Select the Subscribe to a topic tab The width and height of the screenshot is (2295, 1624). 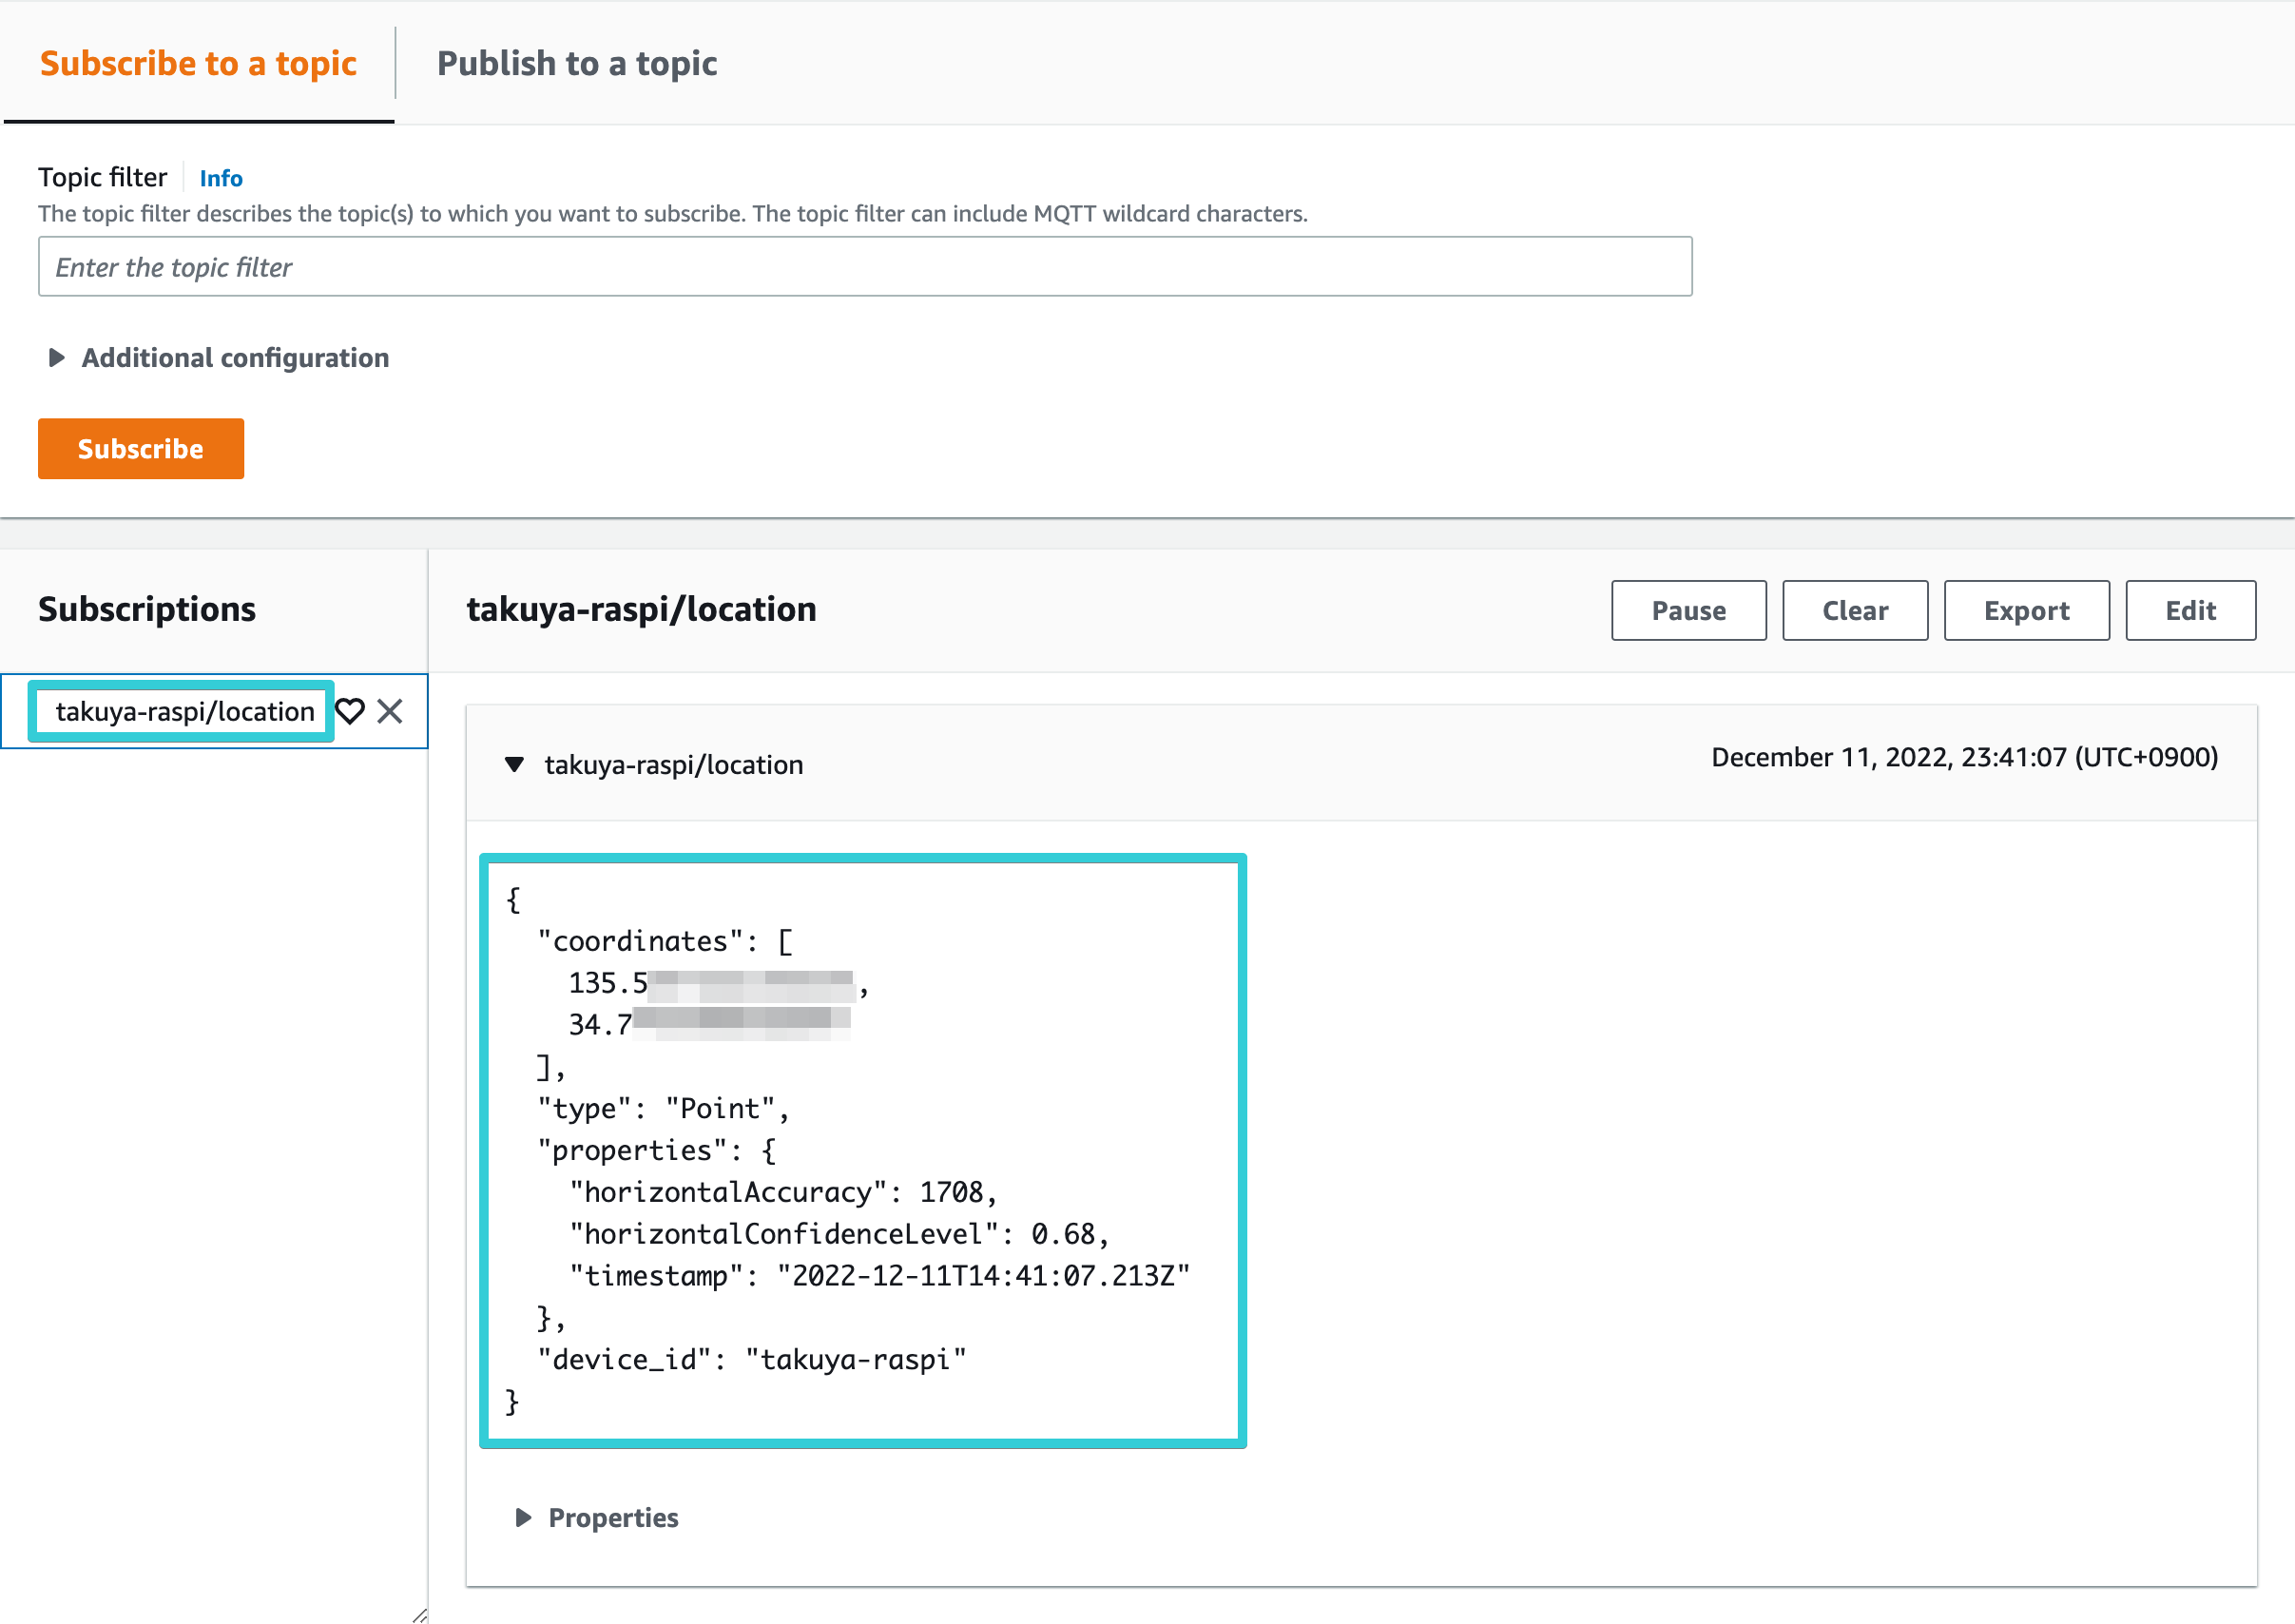197,63
